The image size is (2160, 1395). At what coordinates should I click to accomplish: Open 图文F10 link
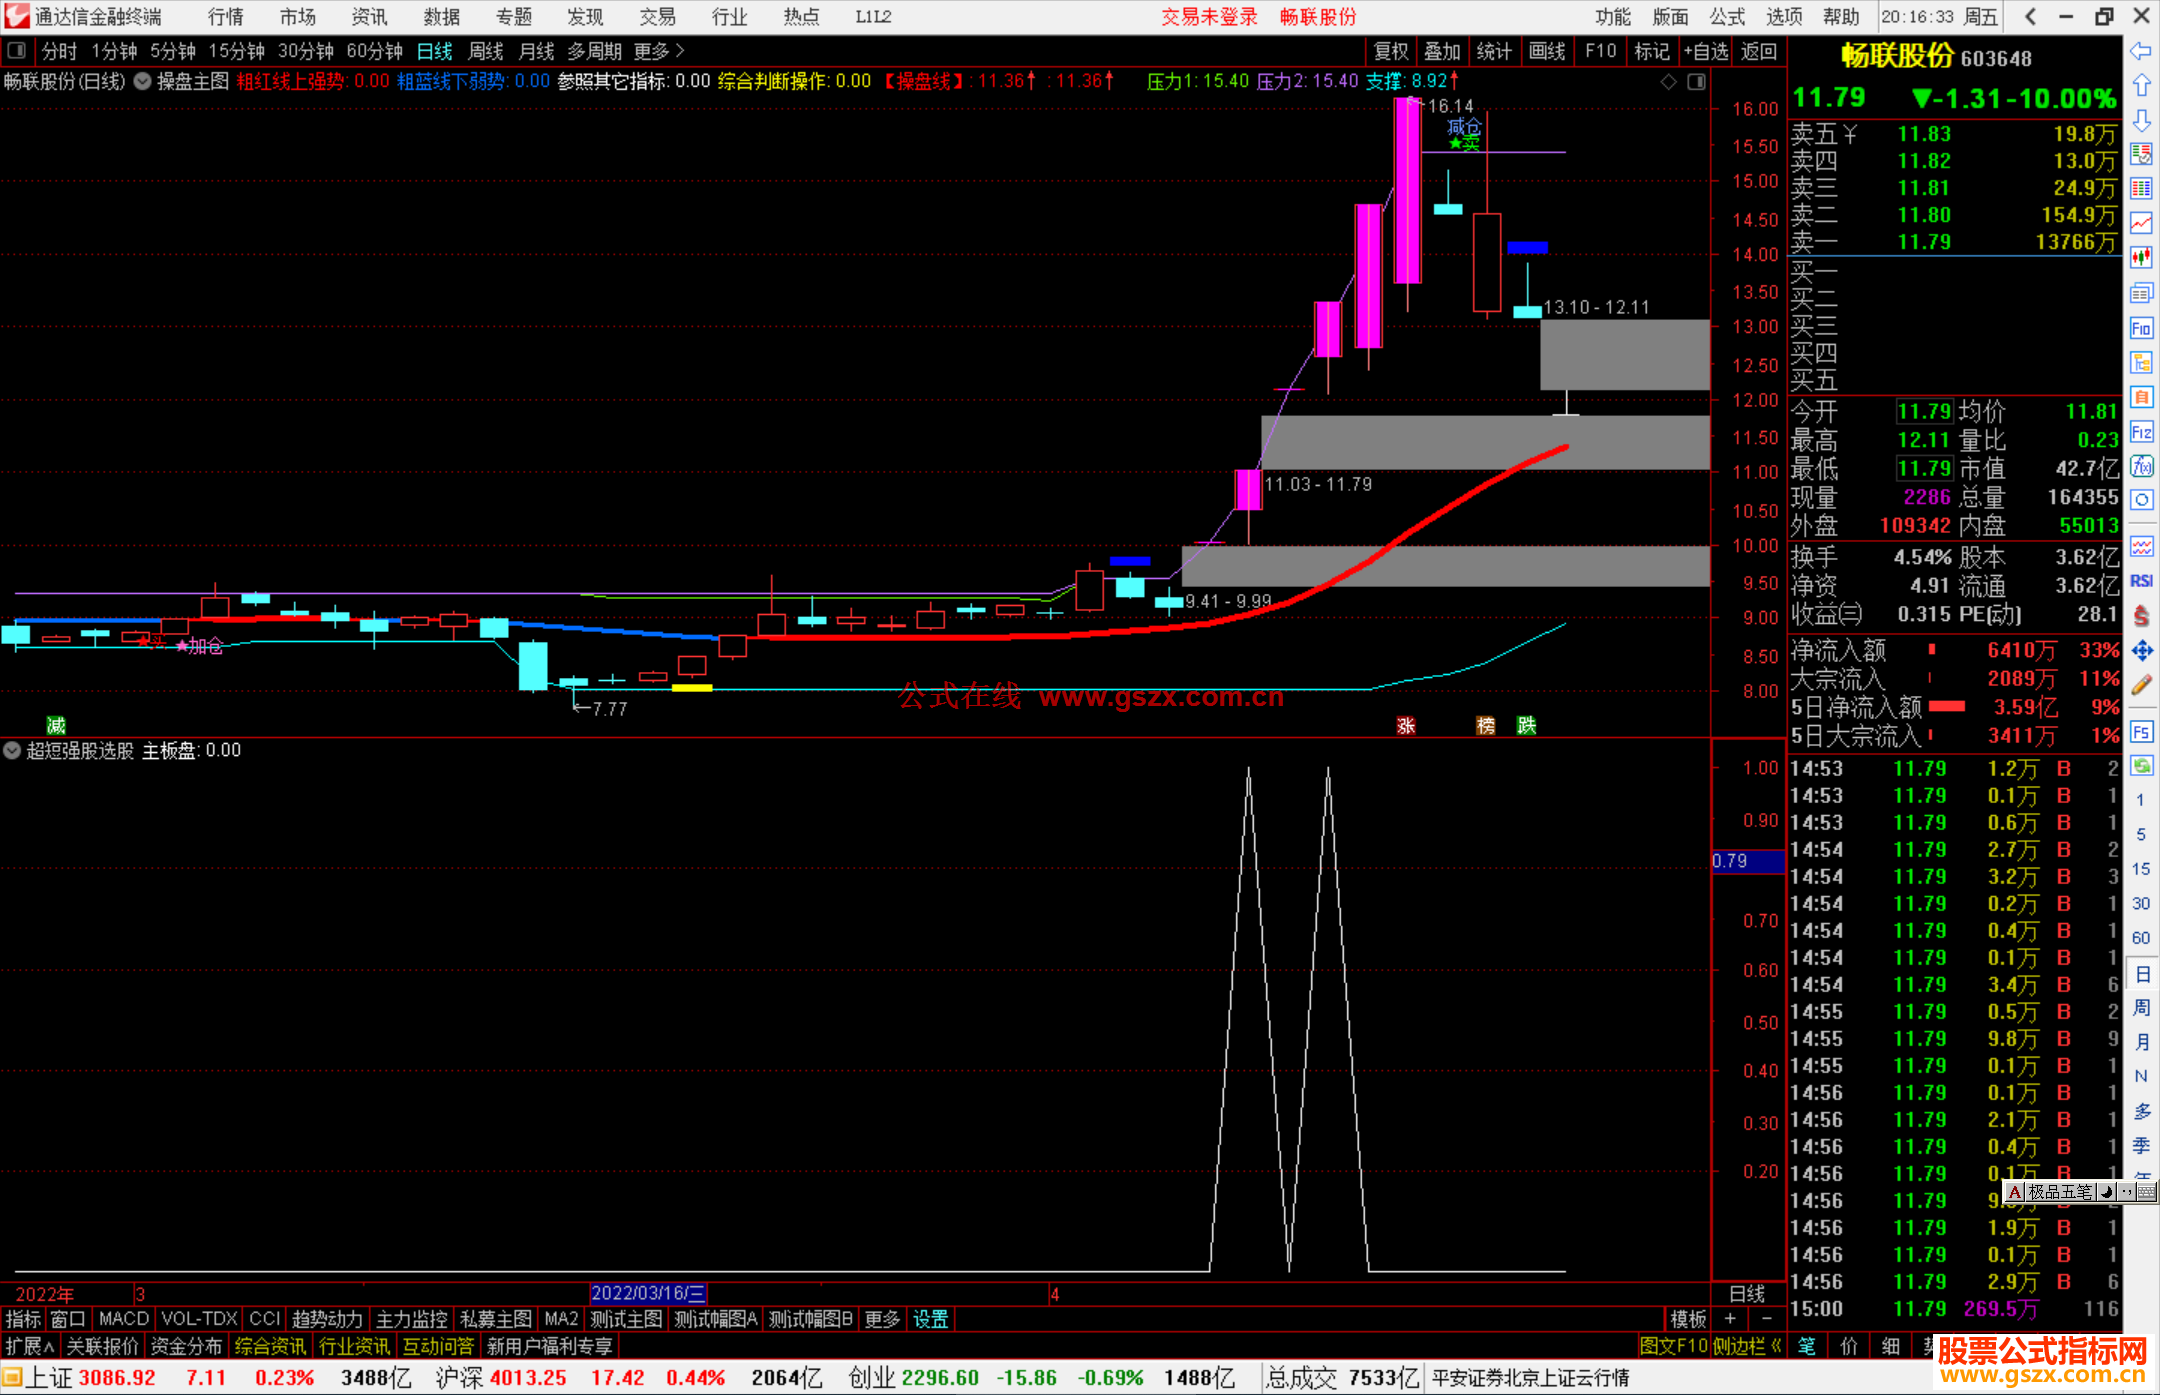click(x=1673, y=1346)
